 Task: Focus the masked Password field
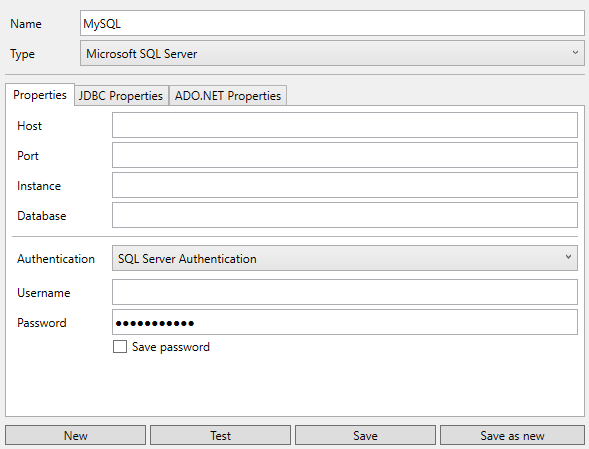[x=344, y=322]
